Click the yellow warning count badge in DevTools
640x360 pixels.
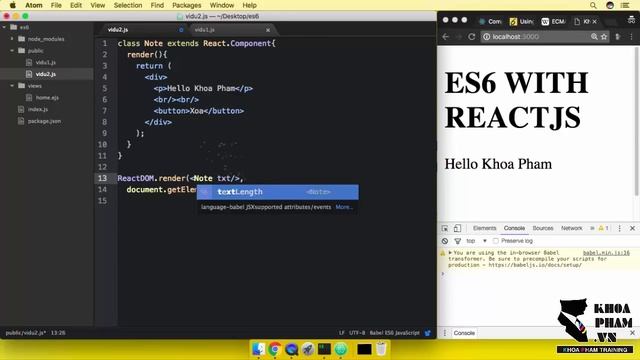click(x=603, y=228)
